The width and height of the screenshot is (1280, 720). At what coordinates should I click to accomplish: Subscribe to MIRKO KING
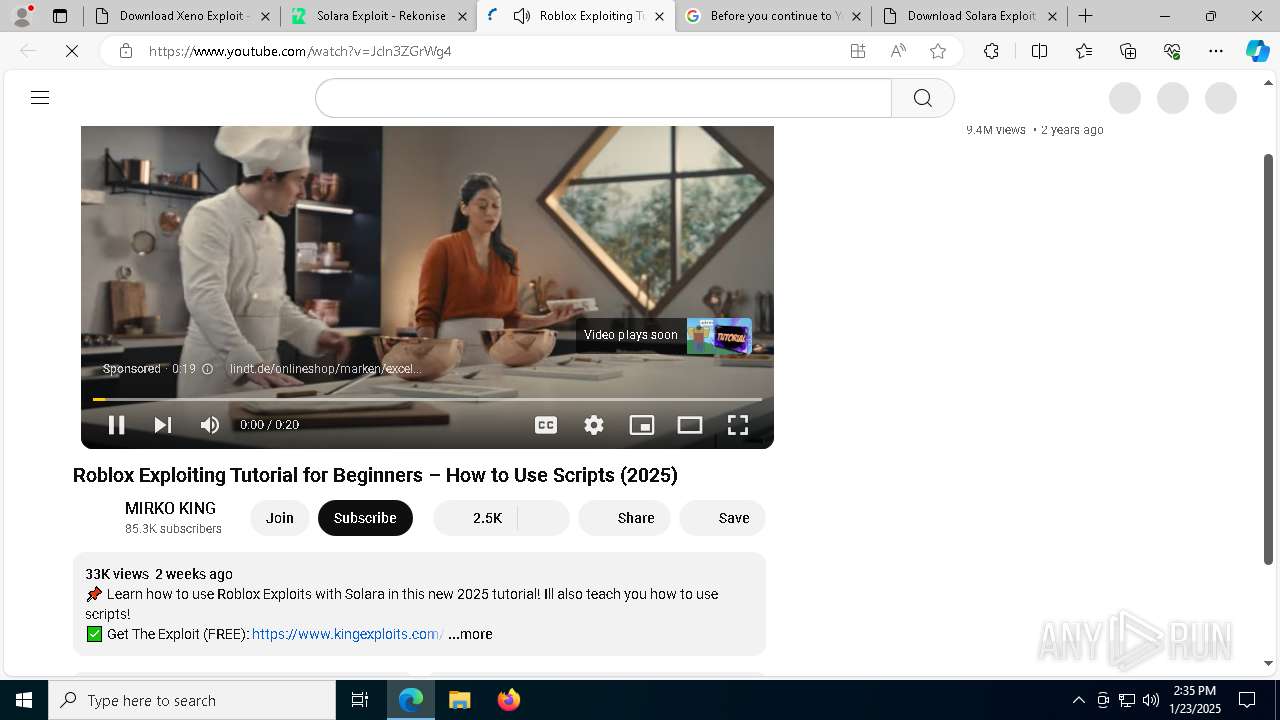click(365, 518)
